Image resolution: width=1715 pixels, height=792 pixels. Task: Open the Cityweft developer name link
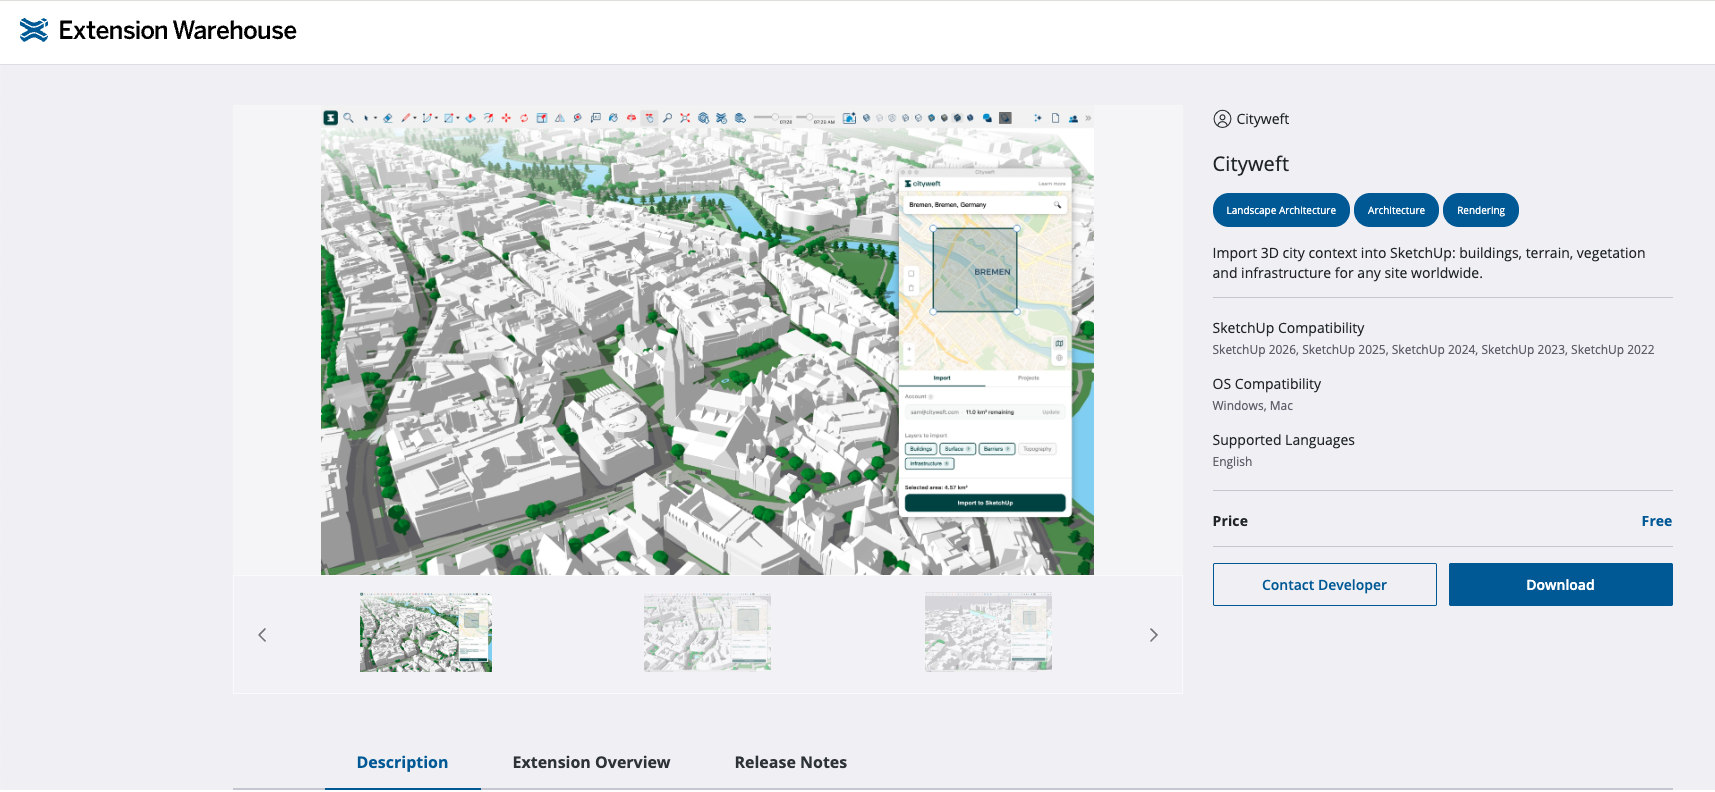point(1262,119)
